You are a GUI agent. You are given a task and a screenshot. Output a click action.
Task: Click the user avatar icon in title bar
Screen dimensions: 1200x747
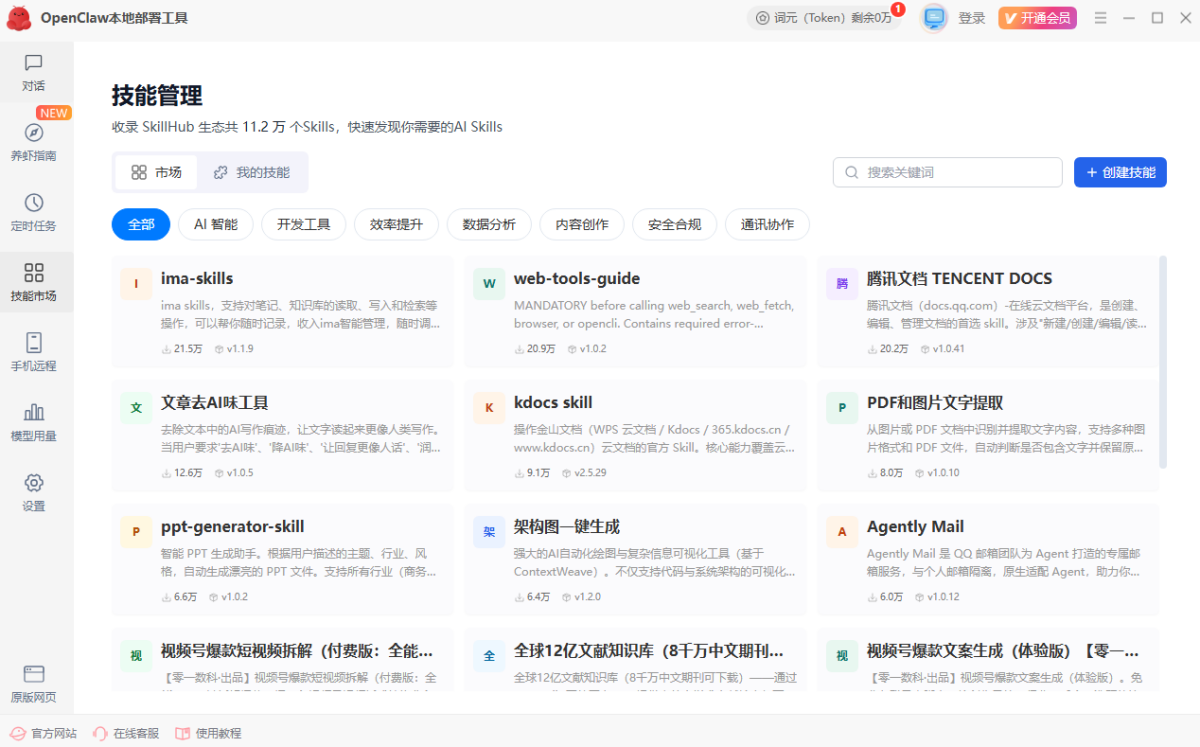(x=934, y=18)
